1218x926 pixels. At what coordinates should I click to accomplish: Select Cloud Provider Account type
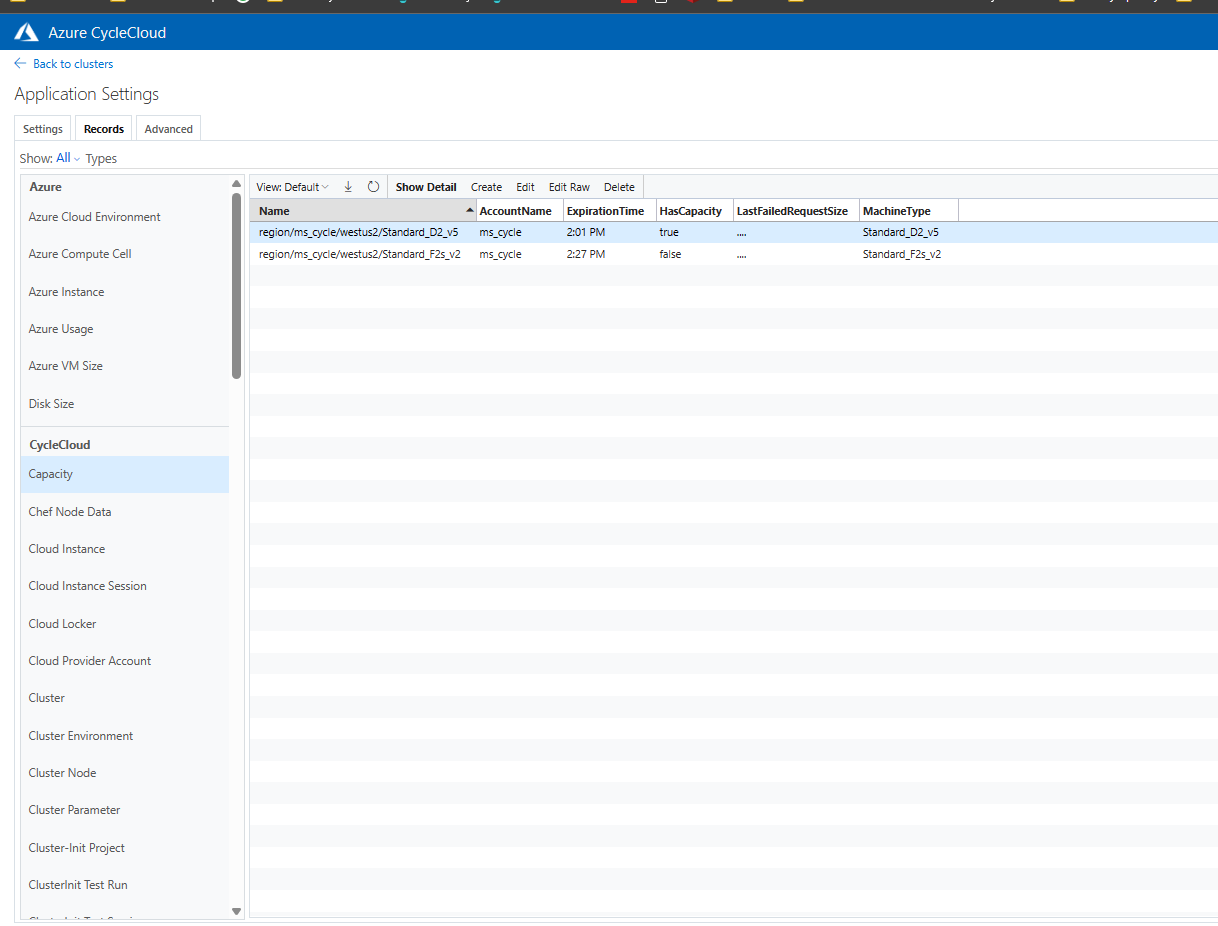(x=124, y=661)
